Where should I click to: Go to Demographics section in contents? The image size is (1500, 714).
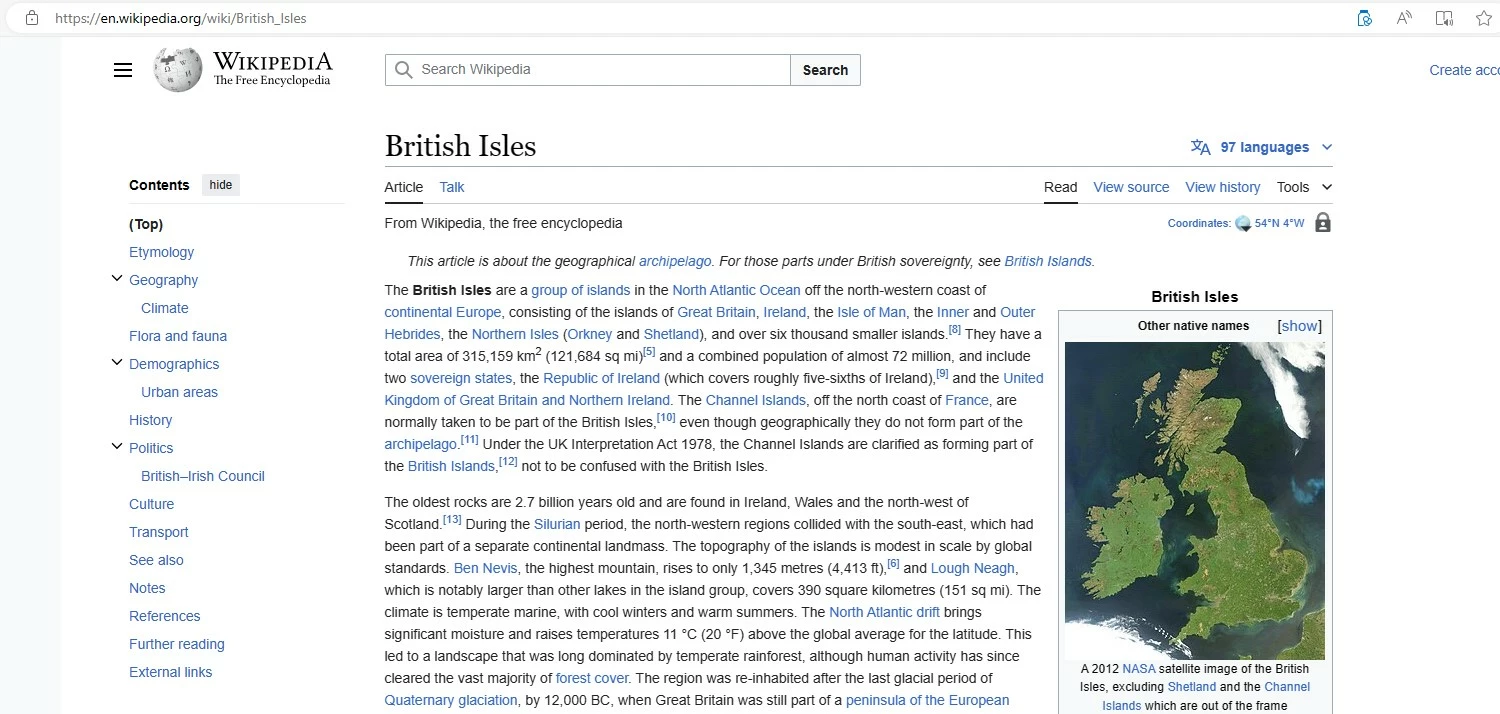[x=174, y=364]
